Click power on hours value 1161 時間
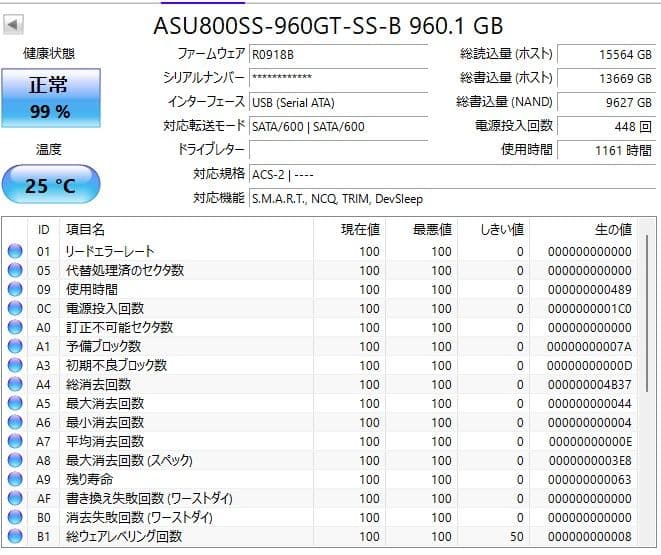661x555 pixels. point(606,150)
